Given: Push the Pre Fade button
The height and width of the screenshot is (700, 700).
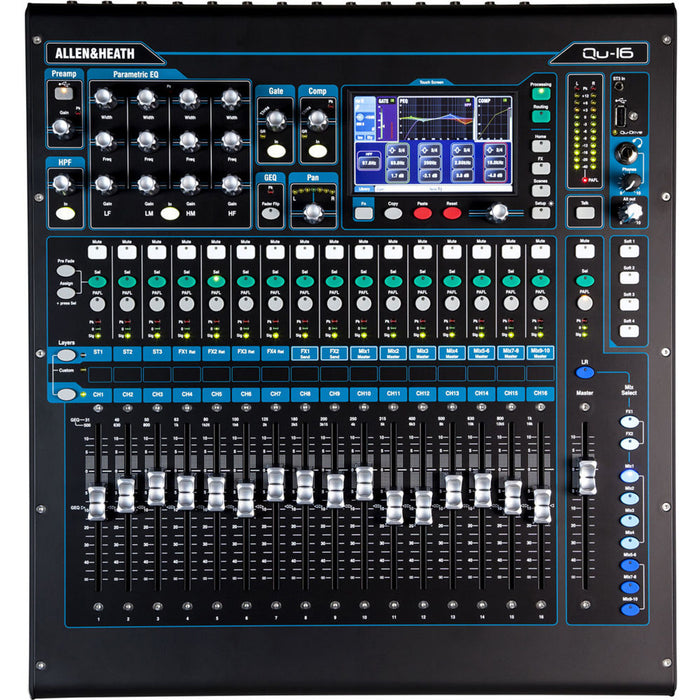Looking at the screenshot, I should (66, 271).
